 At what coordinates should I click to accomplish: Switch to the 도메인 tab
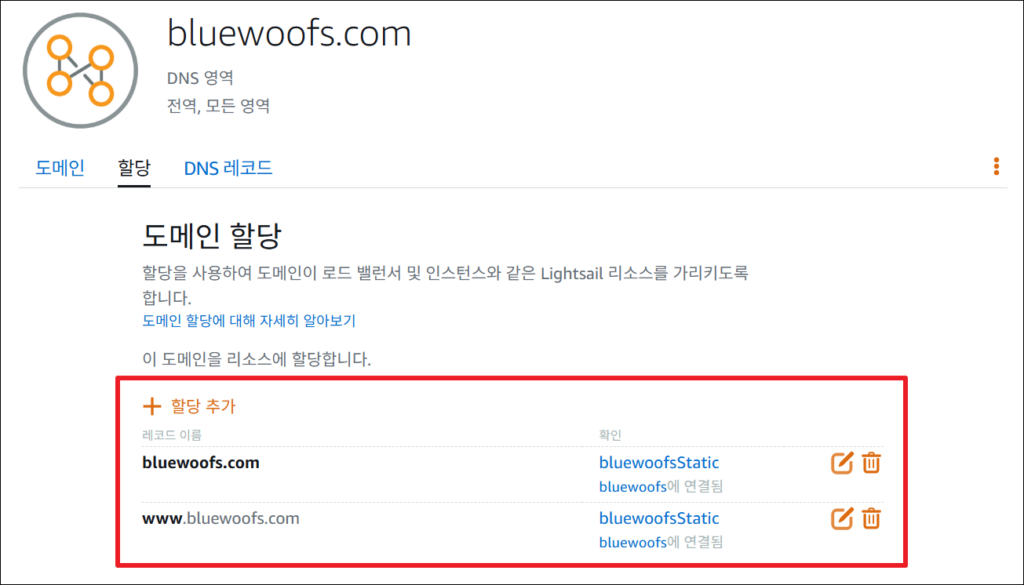[x=60, y=168]
